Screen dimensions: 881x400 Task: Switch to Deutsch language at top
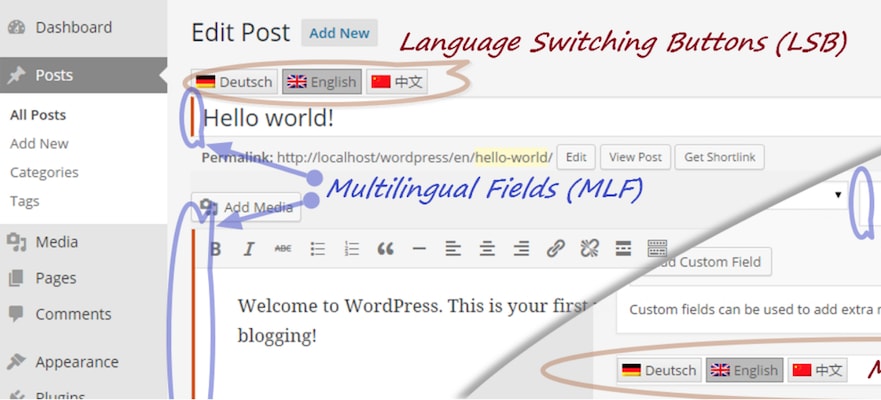[235, 82]
